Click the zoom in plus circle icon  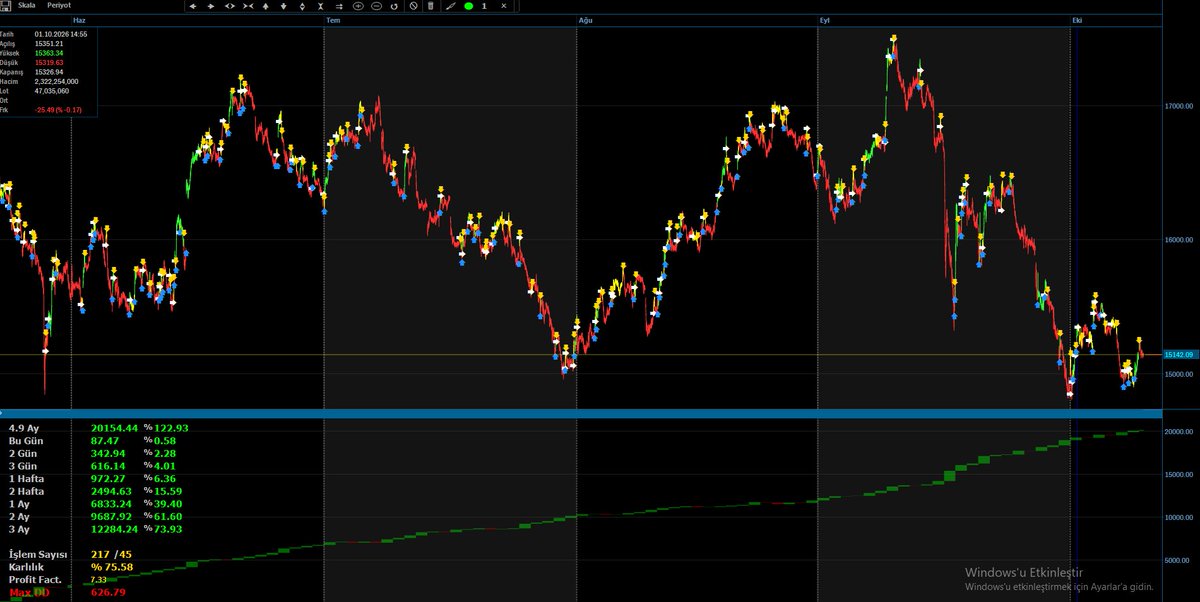pyautogui.click(x=357, y=6)
